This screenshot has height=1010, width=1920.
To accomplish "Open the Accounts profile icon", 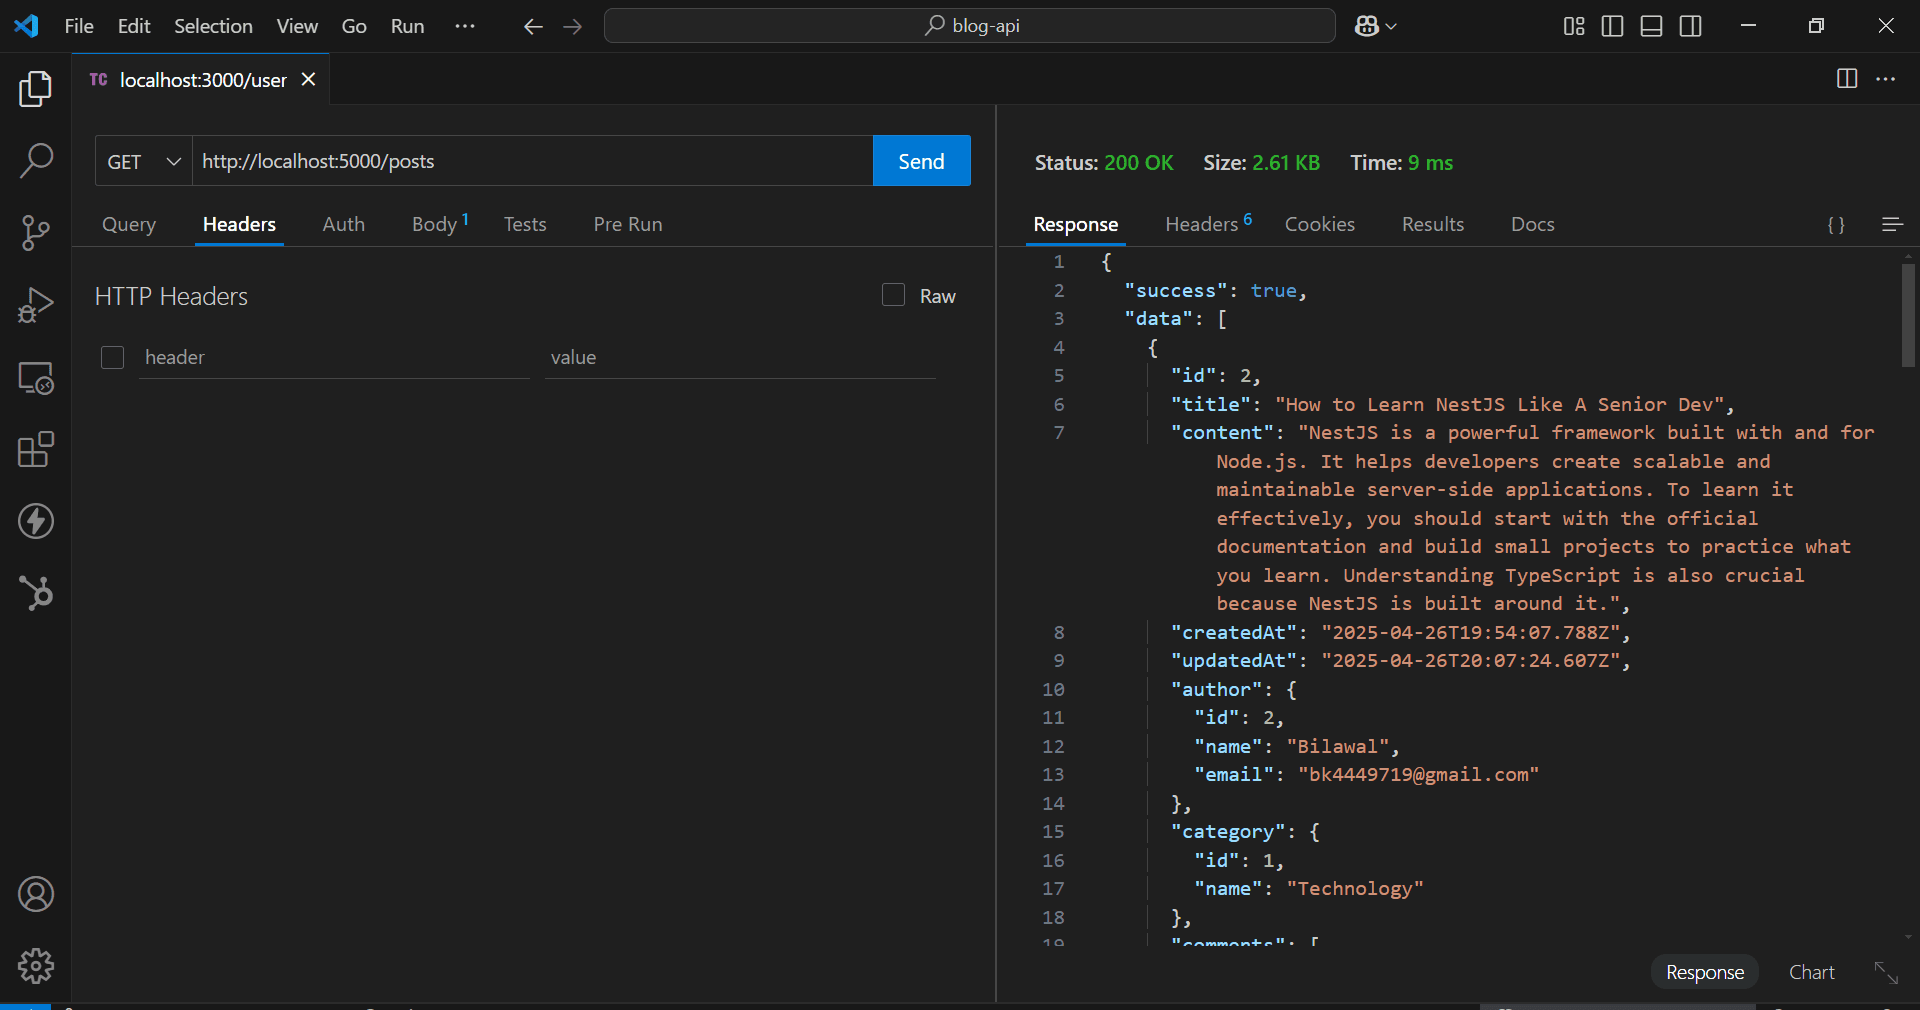I will (36, 894).
